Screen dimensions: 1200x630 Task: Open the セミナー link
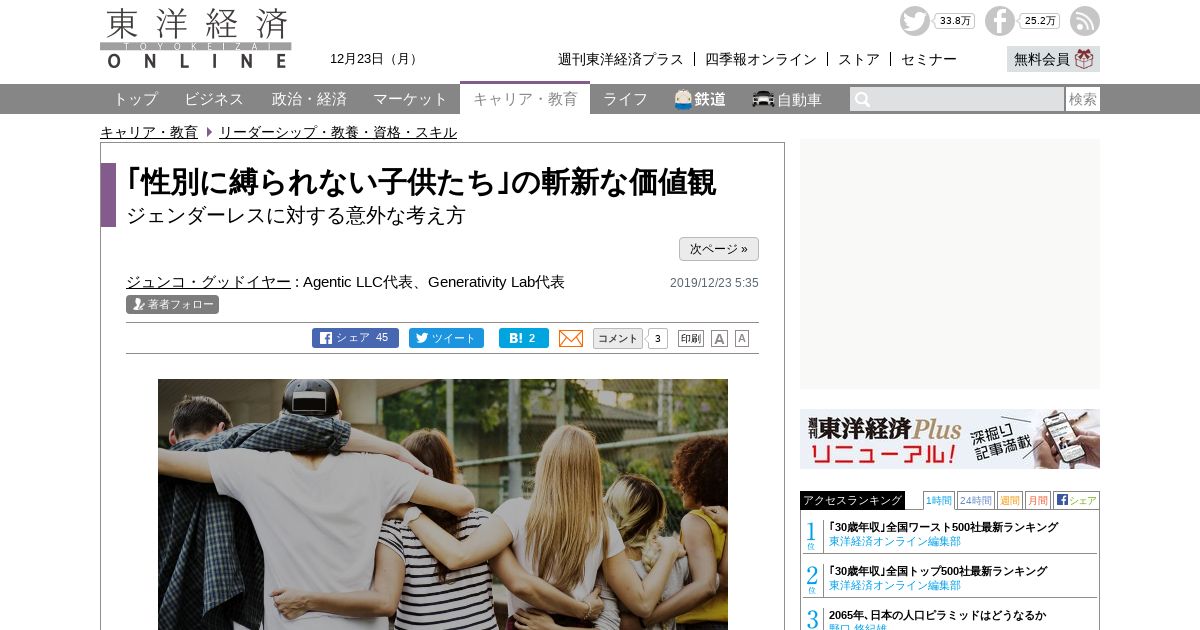[929, 59]
